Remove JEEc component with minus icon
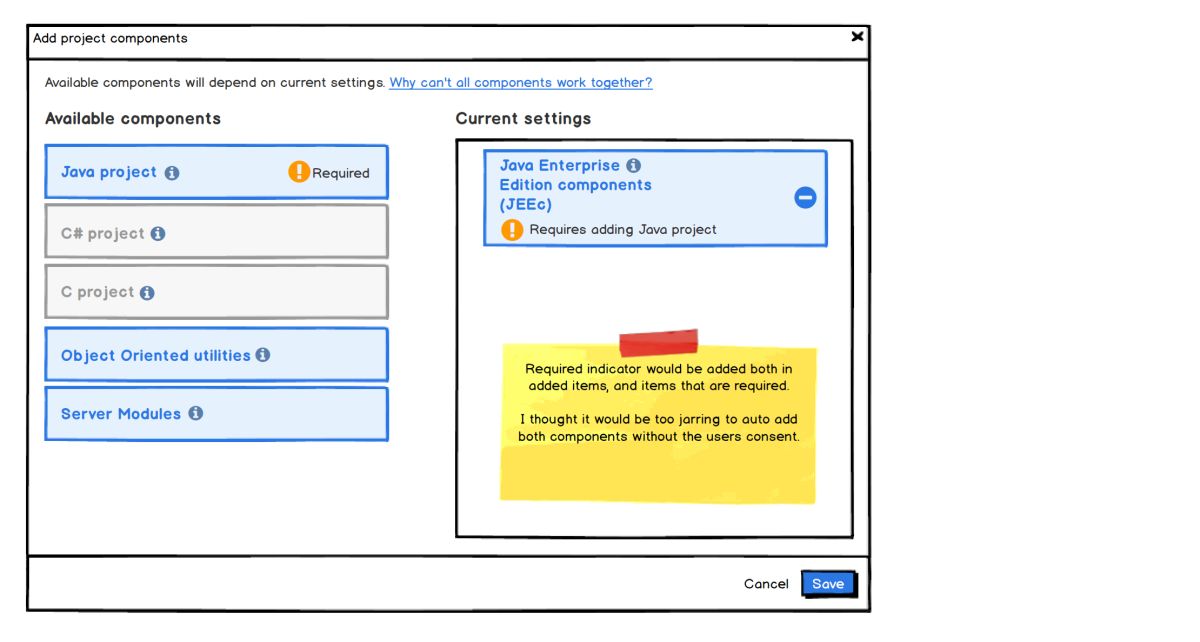Viewport: 1200px width, 642px height. (805, 198)
